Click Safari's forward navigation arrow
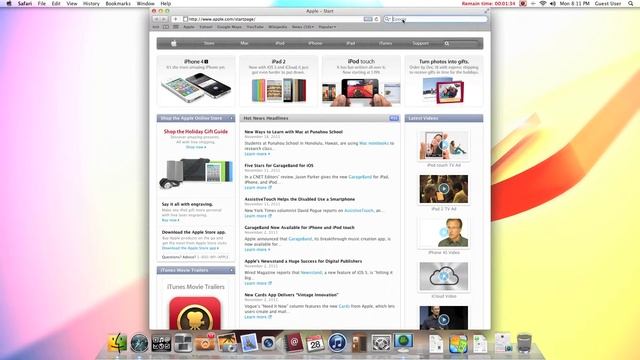640x360 pixels. (164, 19)
